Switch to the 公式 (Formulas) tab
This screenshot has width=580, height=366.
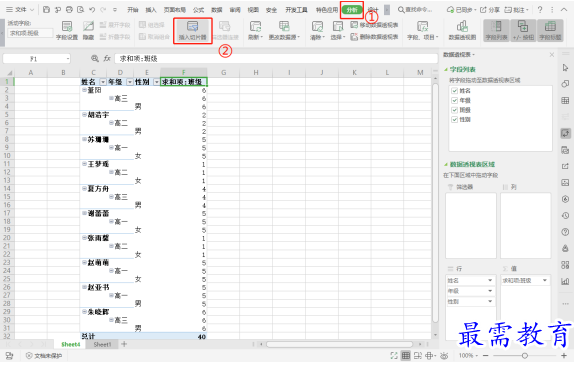pos(199,10)
